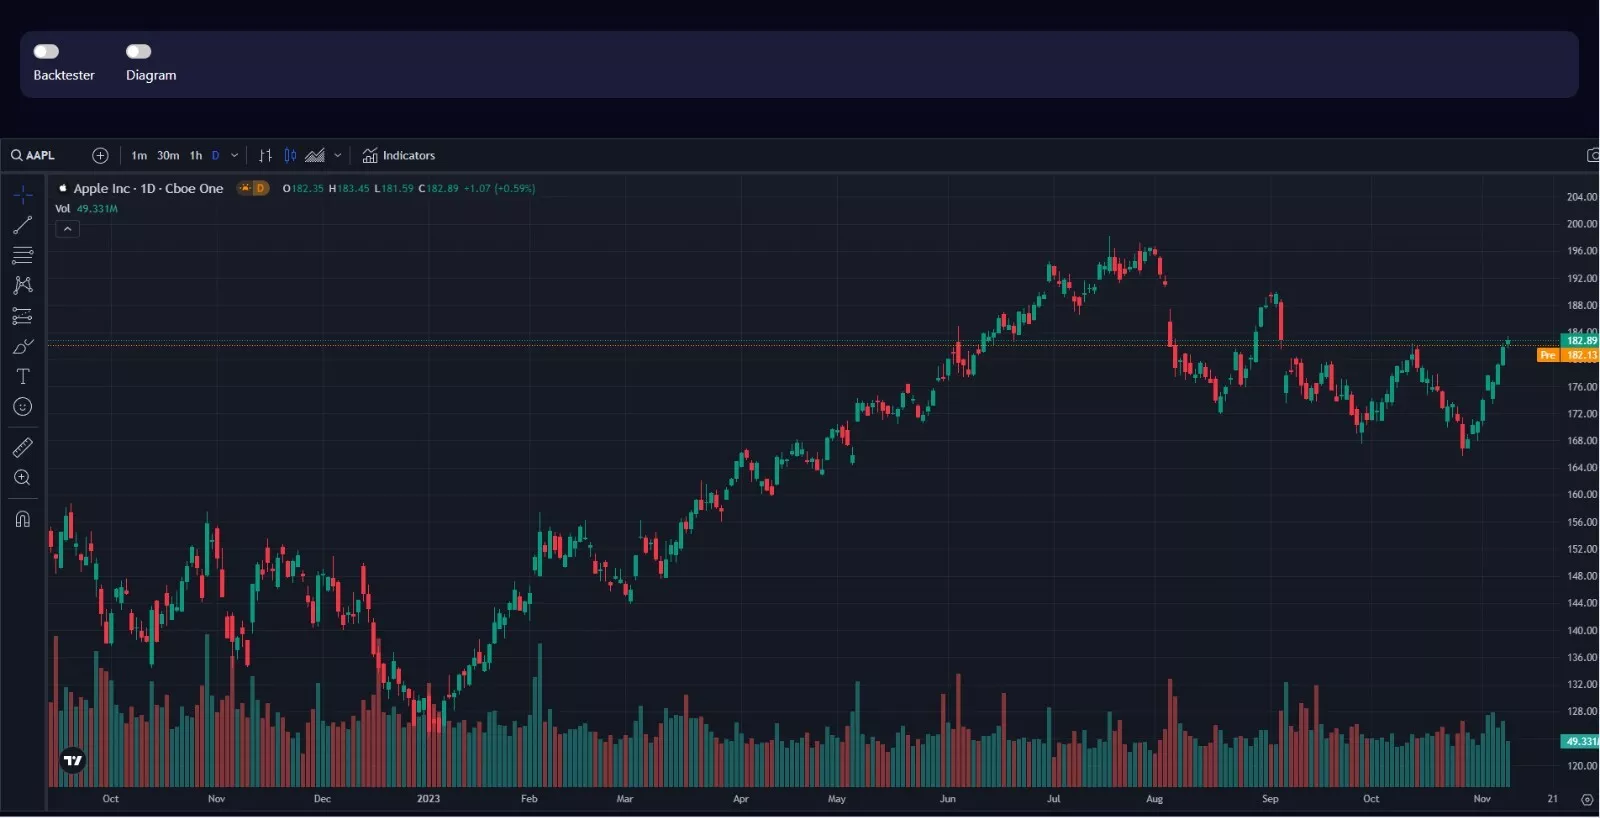Click the 200.00 price axis label
The image size is (1600, 818).
[x=1582, y=224]
